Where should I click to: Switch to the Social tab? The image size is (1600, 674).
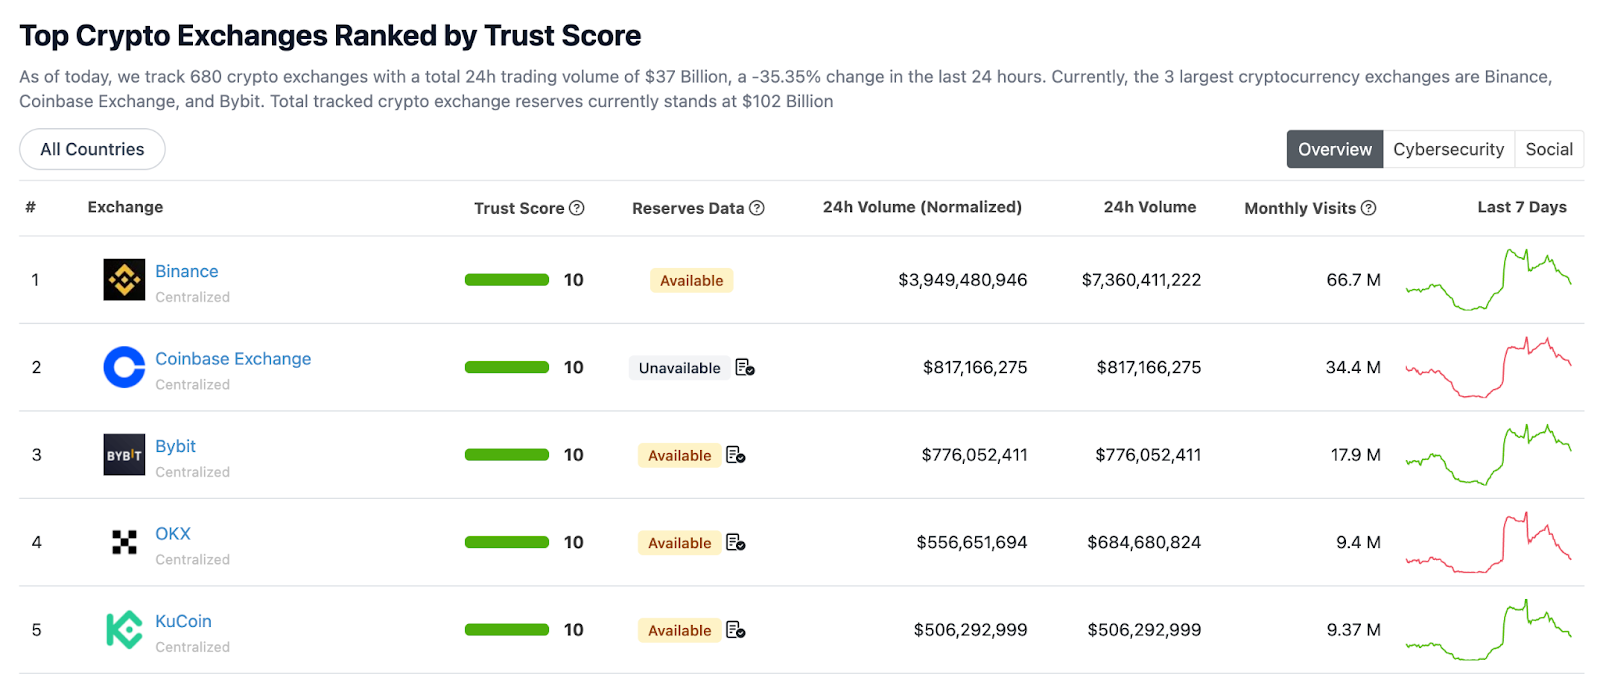pos(1549,149)
